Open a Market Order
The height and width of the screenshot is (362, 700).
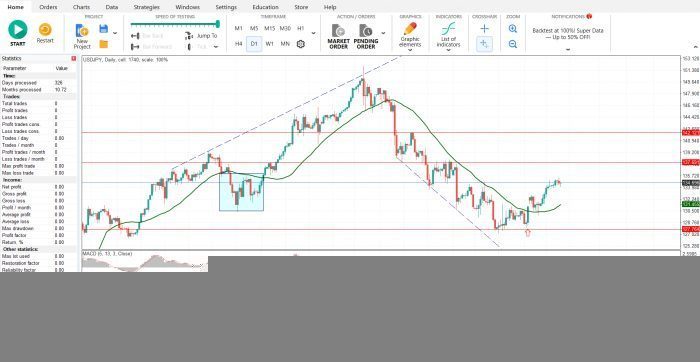coord(338,37)
